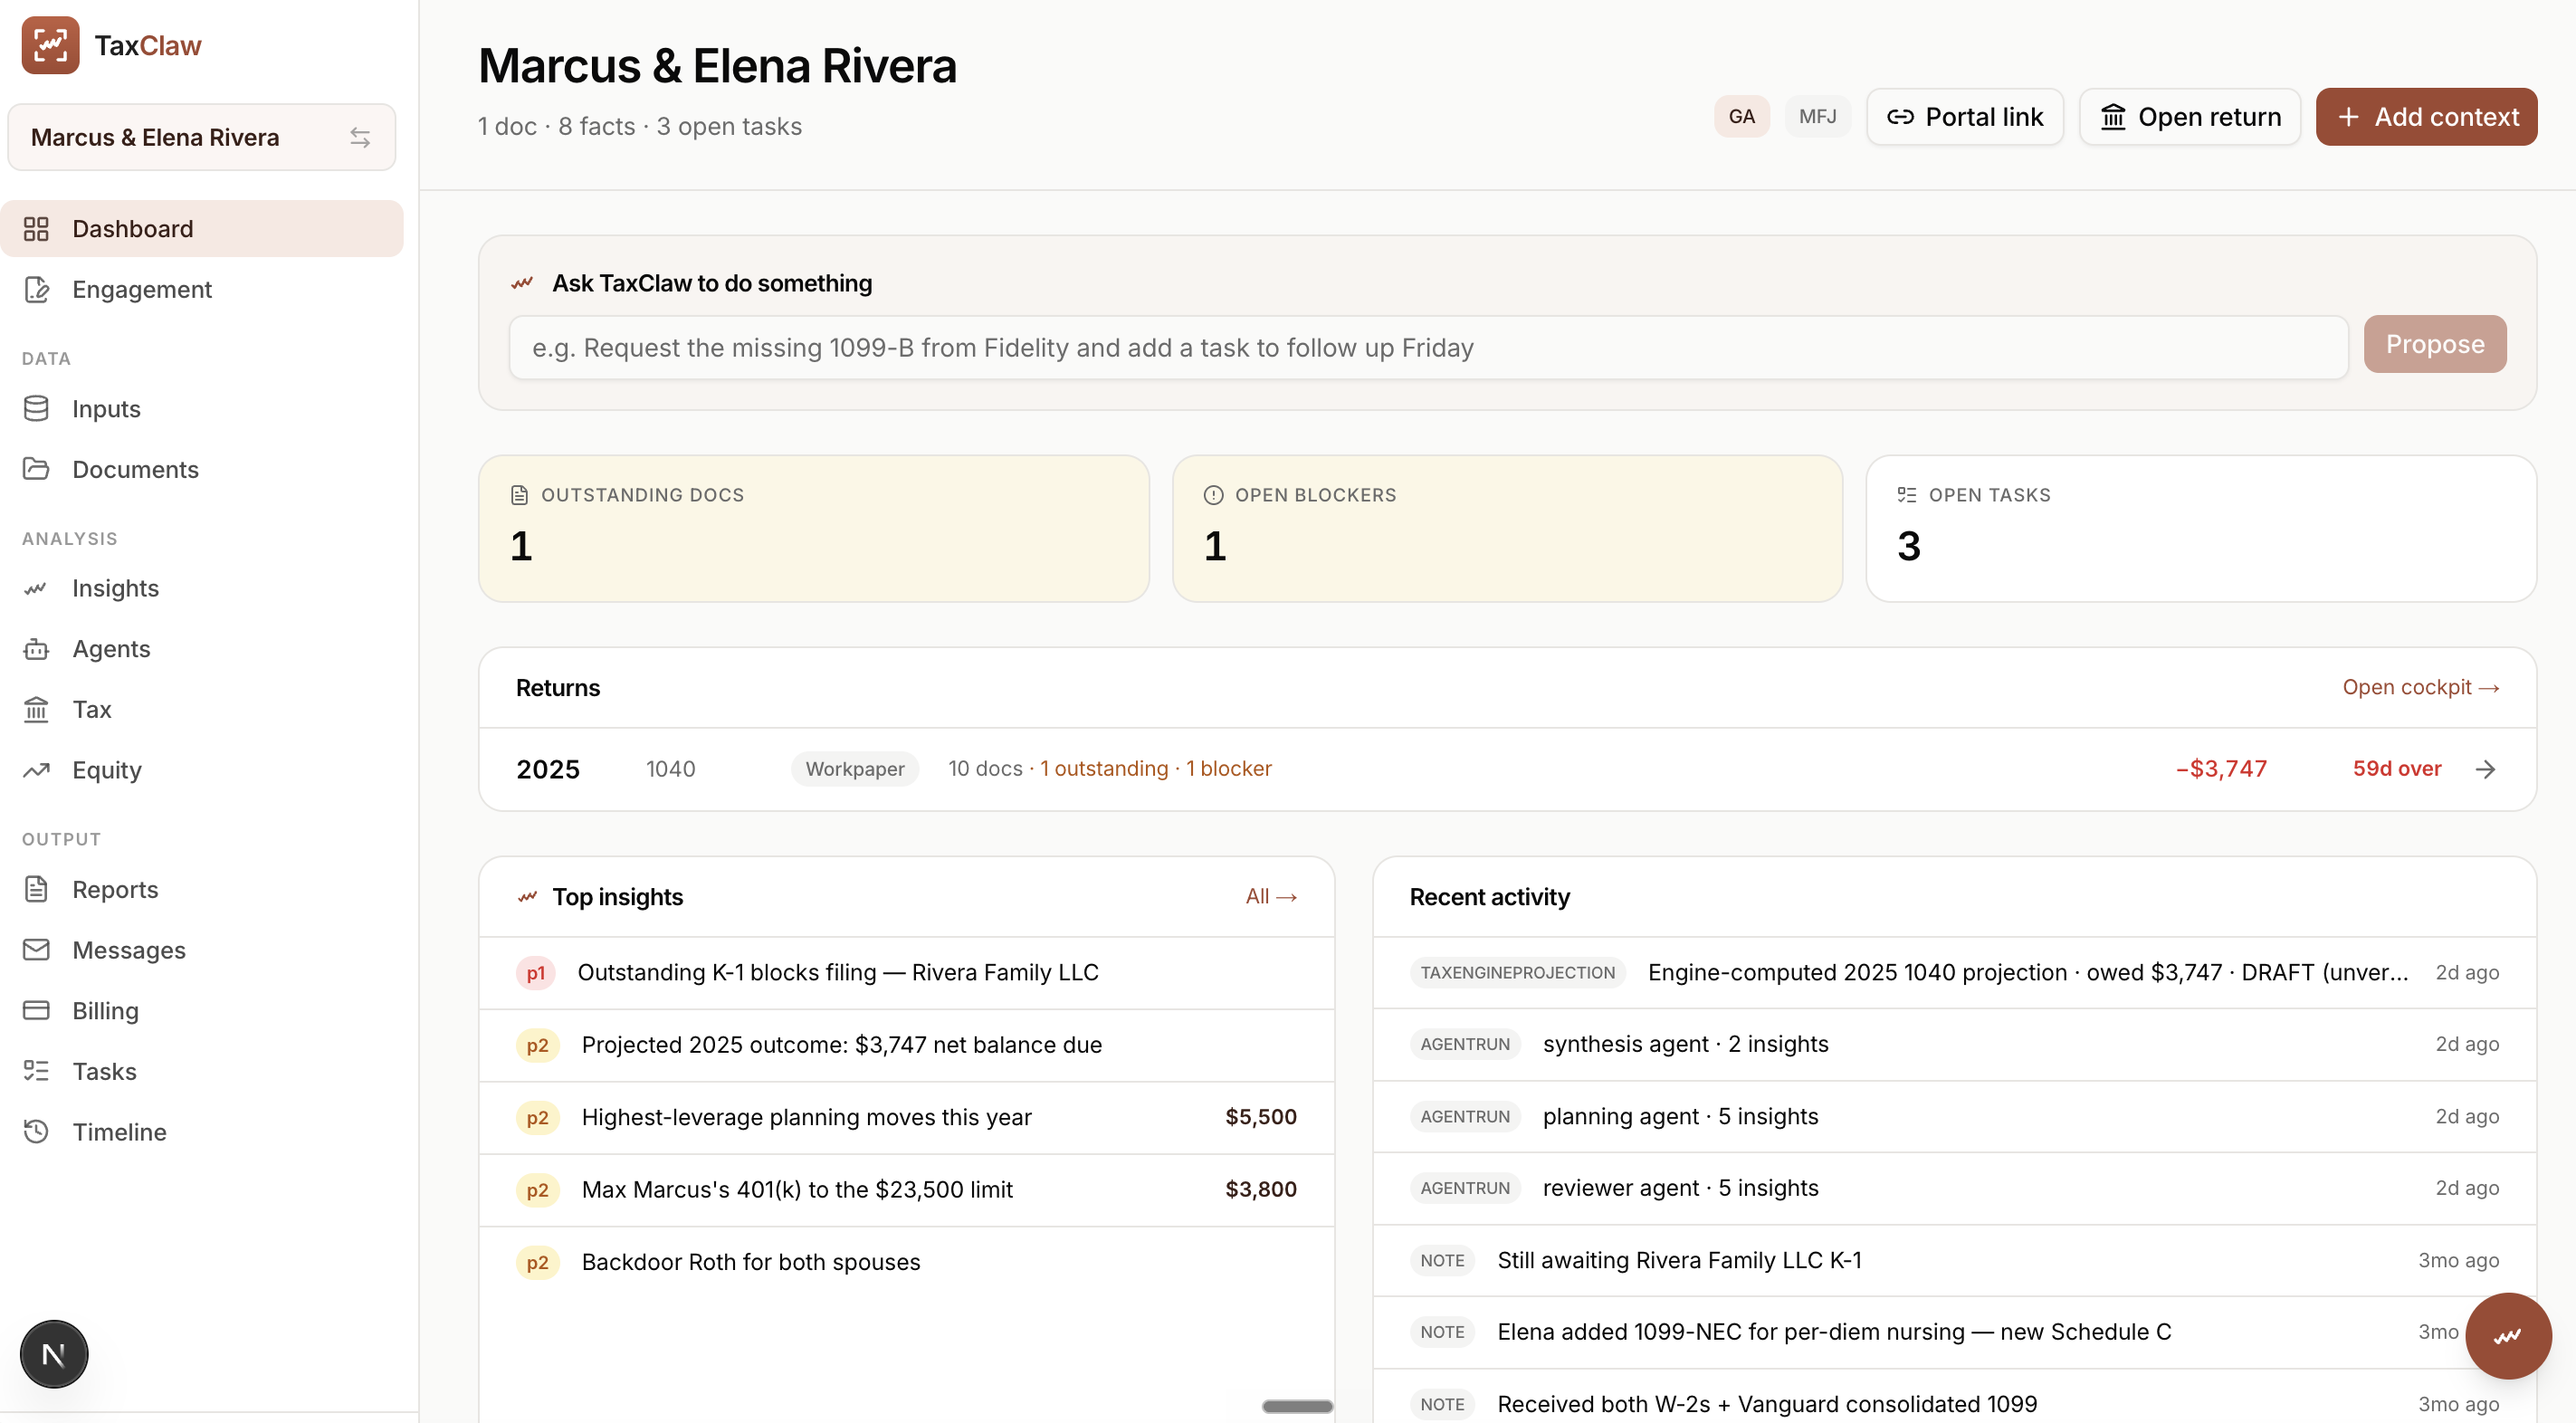Click the Add context button

(x=2426, y=117)
